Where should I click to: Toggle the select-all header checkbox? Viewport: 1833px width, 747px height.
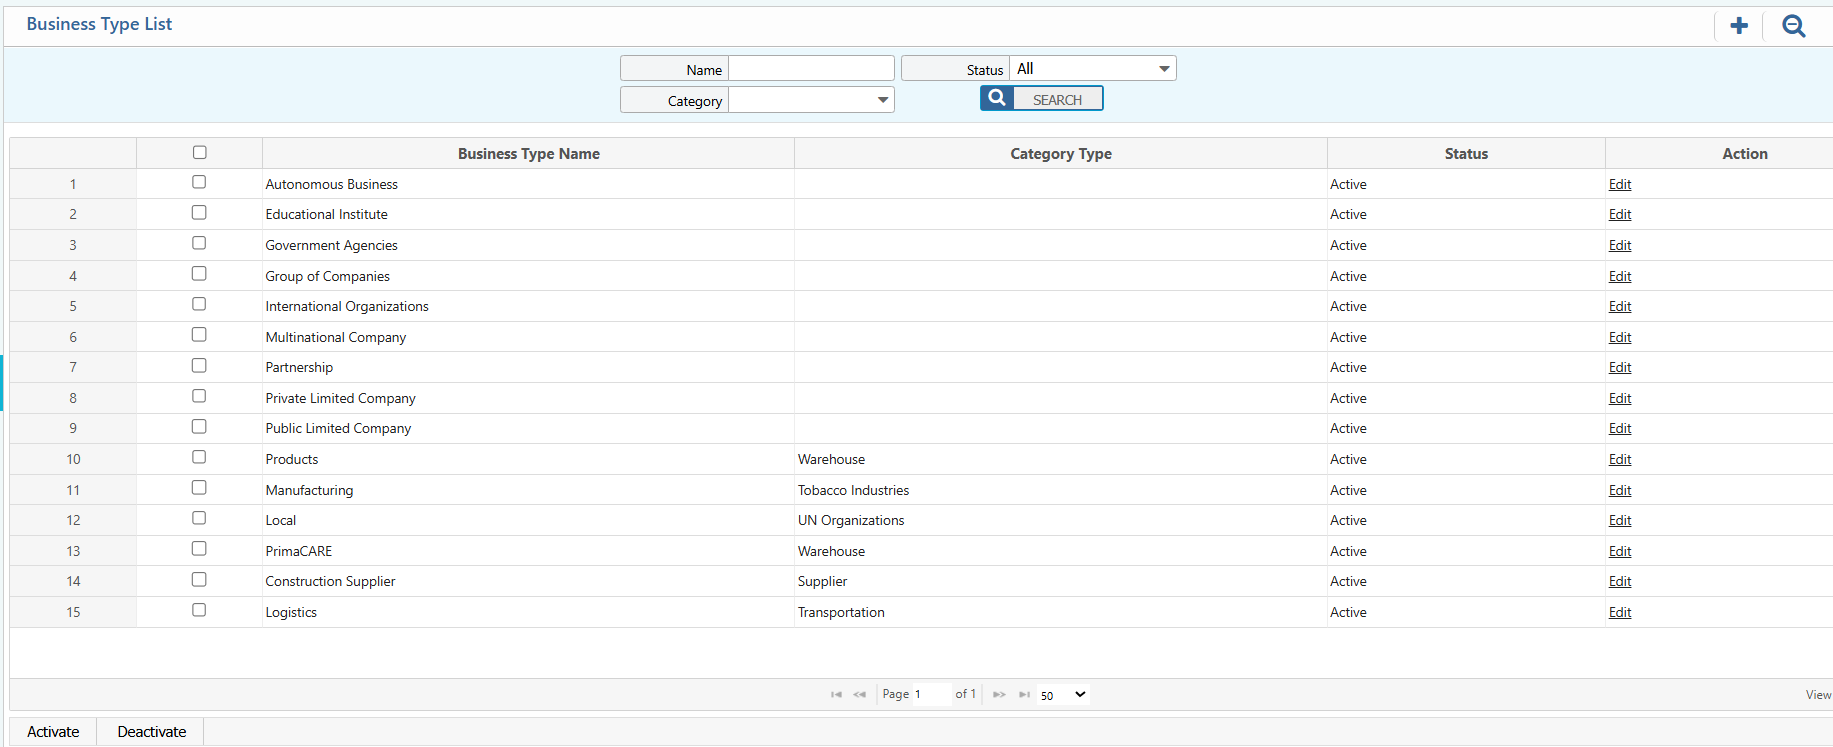tap(199, 153)
